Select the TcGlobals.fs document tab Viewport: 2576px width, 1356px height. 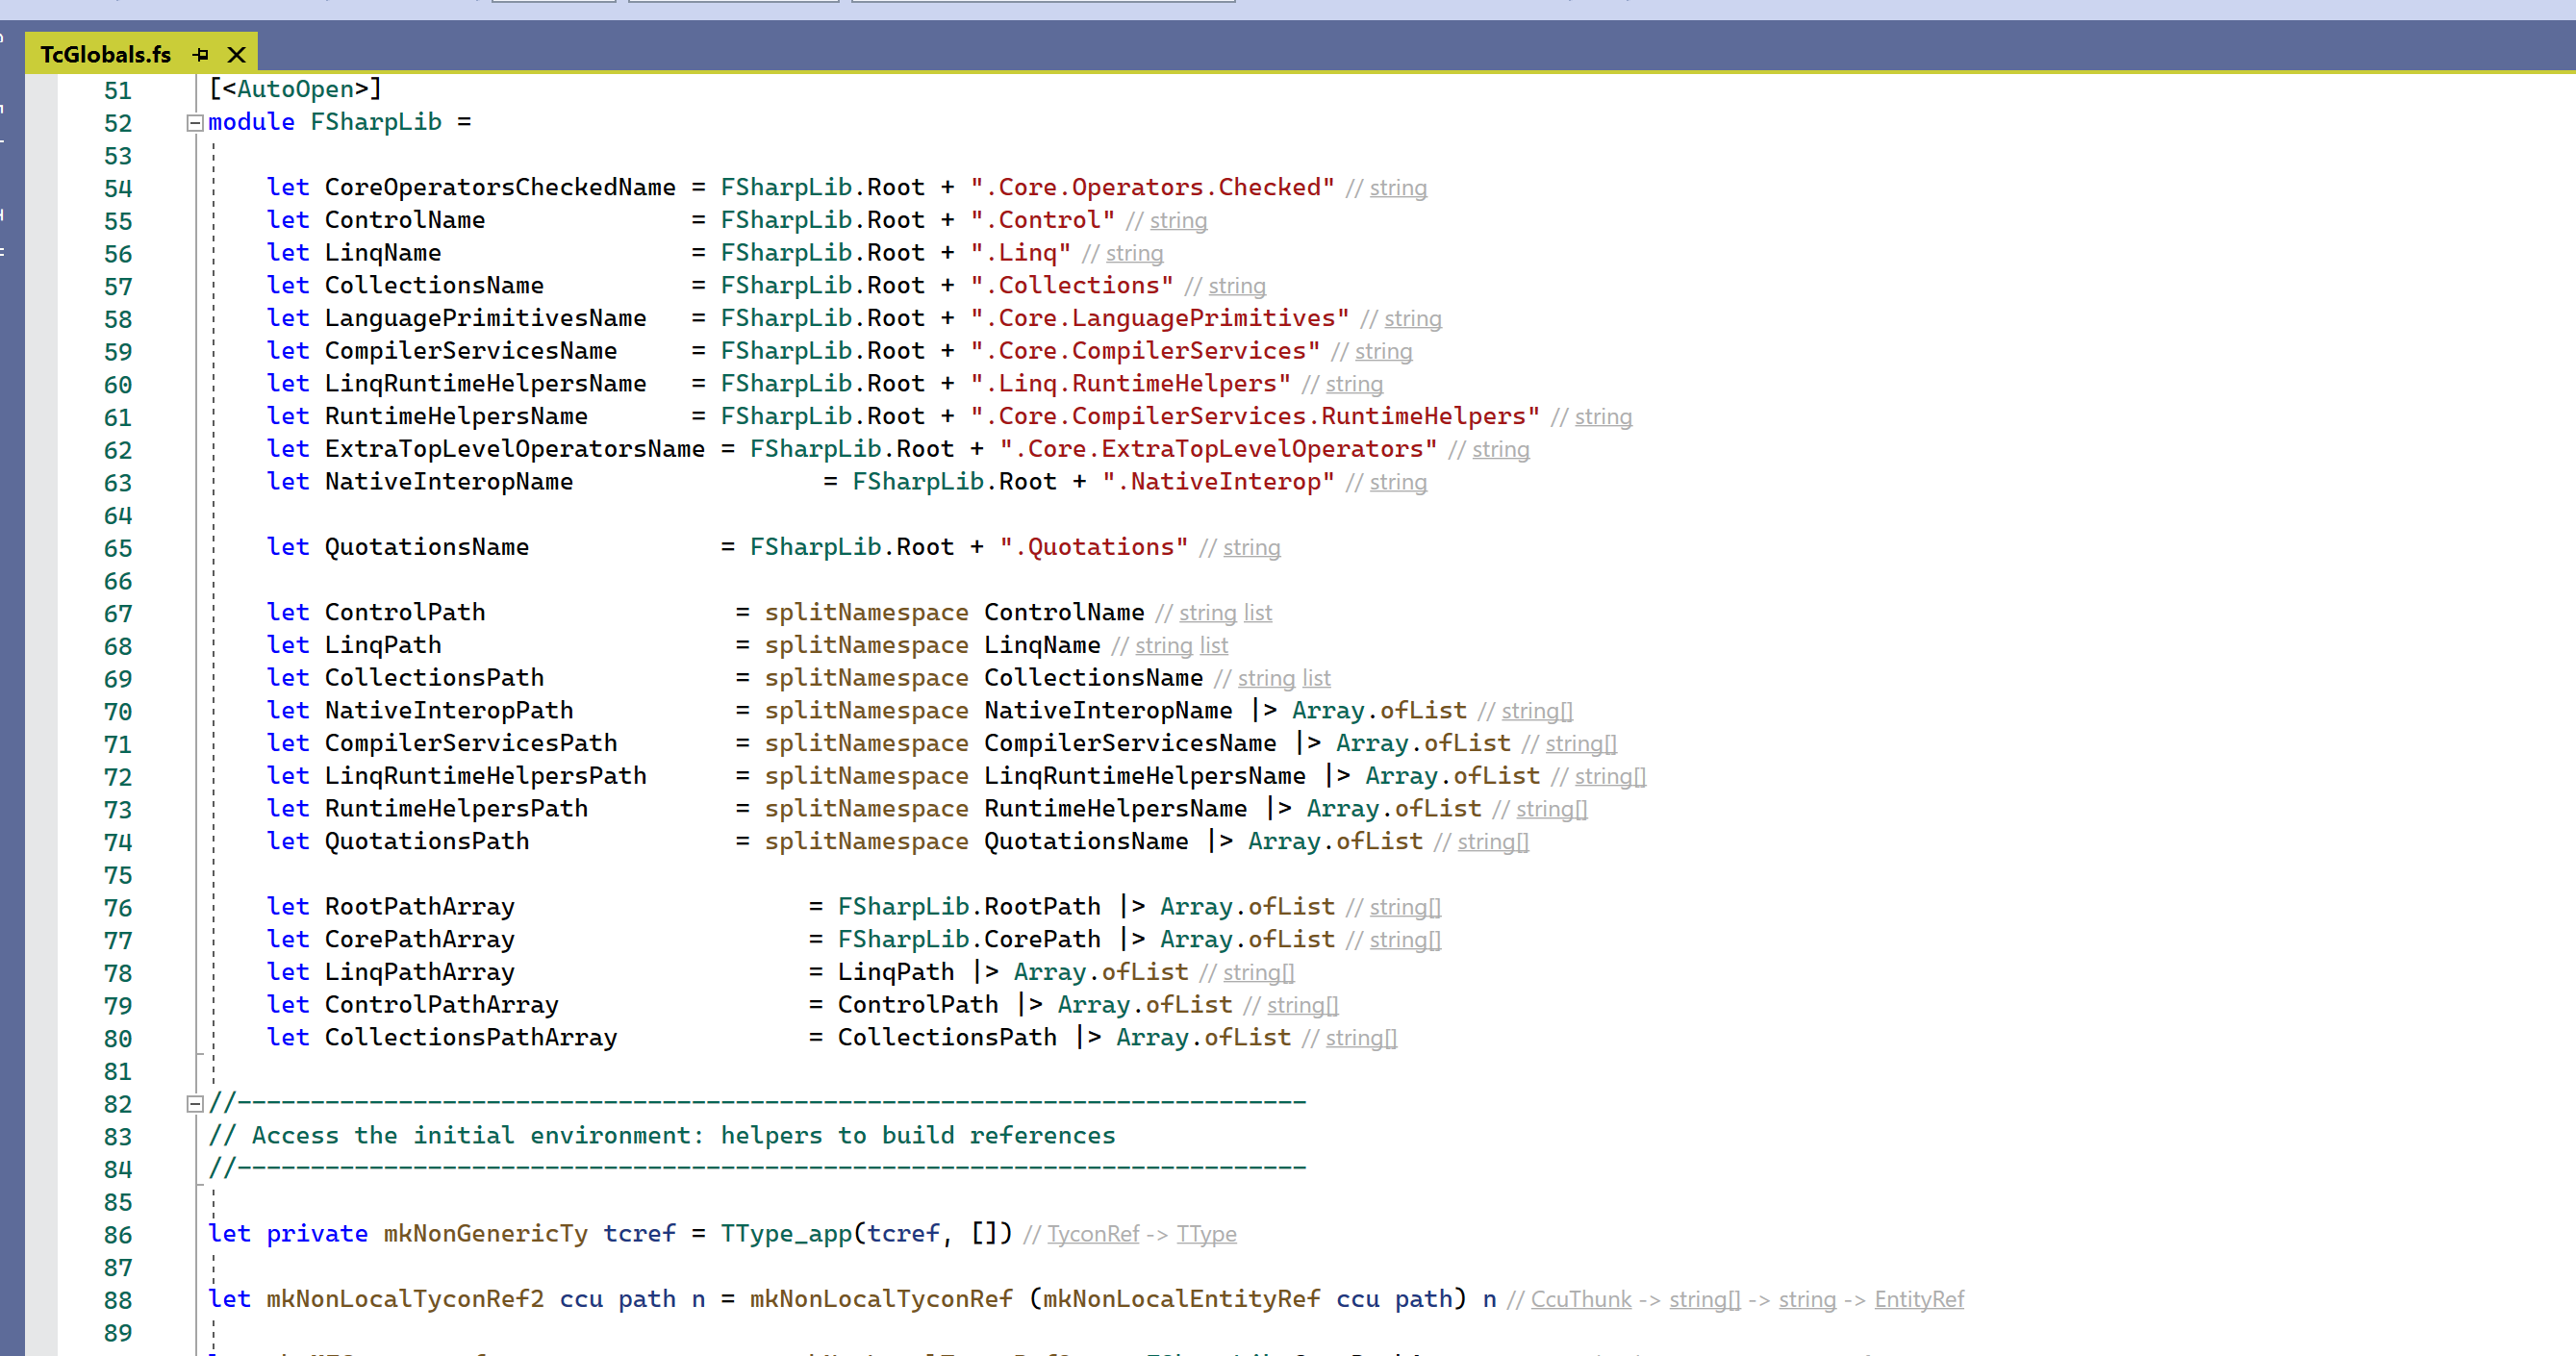tap(106, 54)
